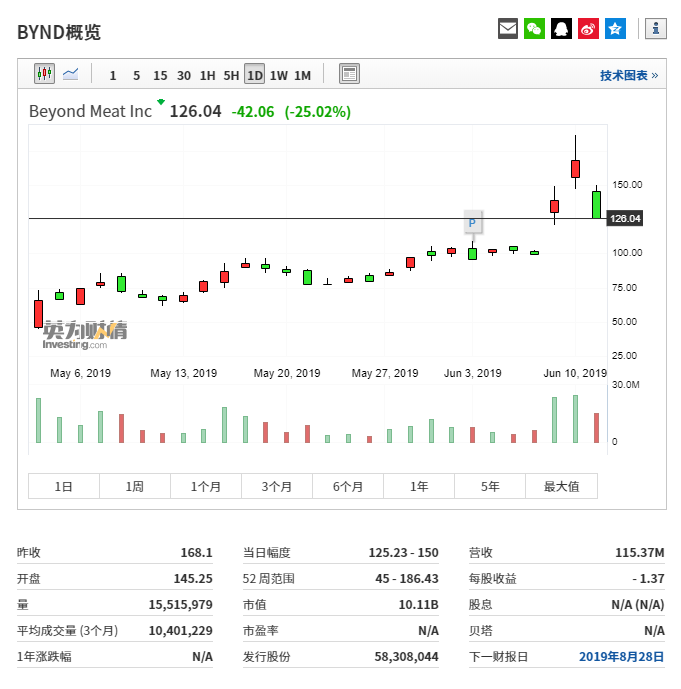Select the 1H chart interval

pyautogui.click(x=207, y=76)
